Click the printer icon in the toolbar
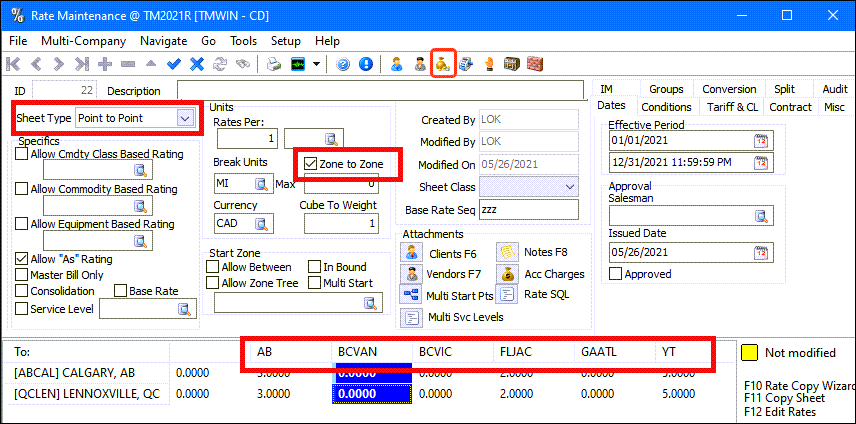856x424 pixels. [x=273, y=64]
